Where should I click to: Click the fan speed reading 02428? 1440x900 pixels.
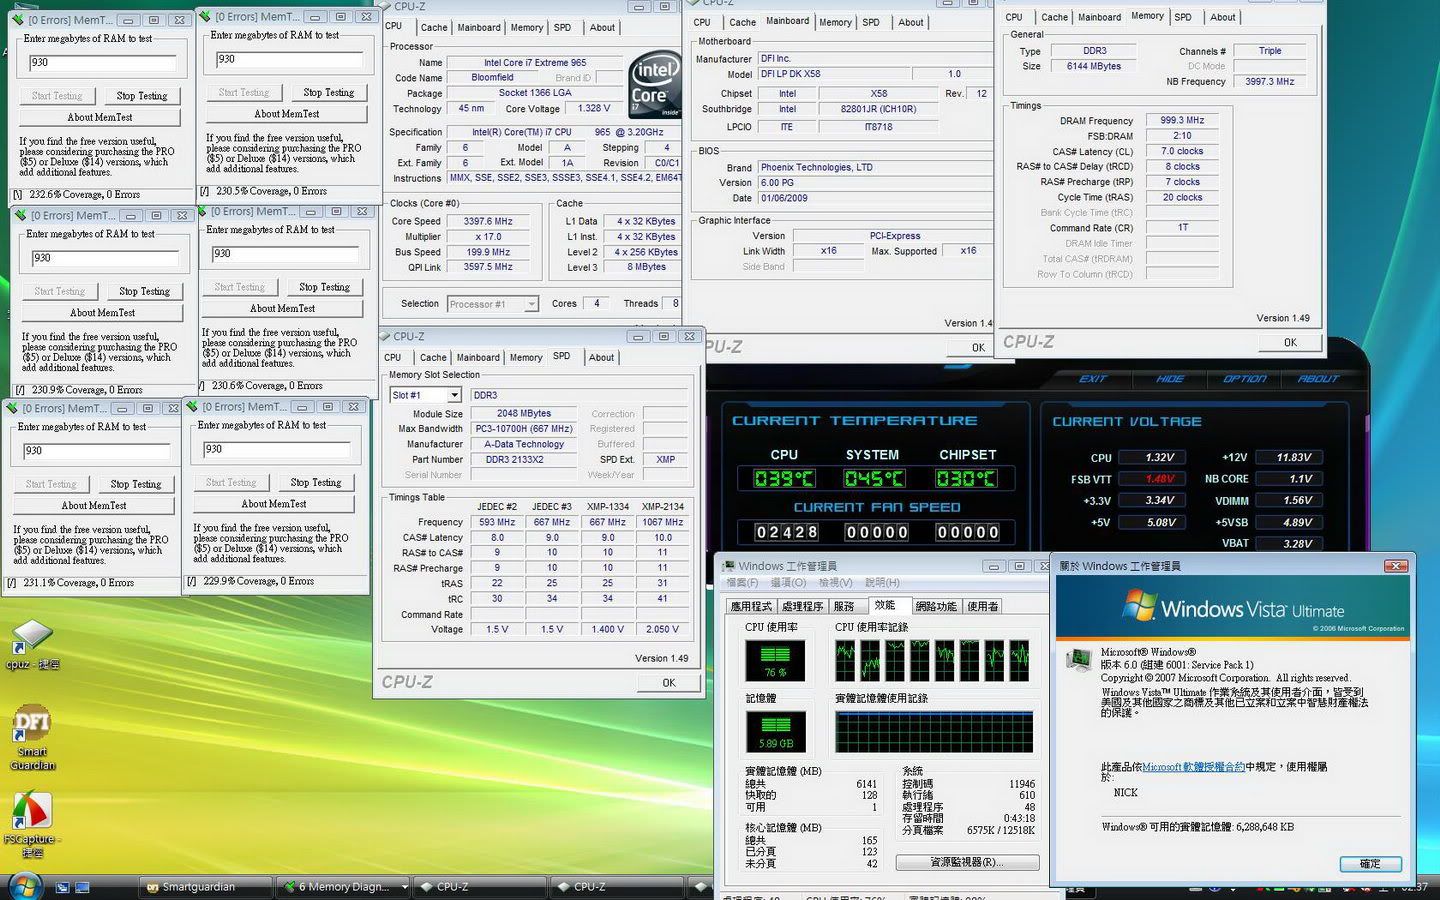coord(787,532)
